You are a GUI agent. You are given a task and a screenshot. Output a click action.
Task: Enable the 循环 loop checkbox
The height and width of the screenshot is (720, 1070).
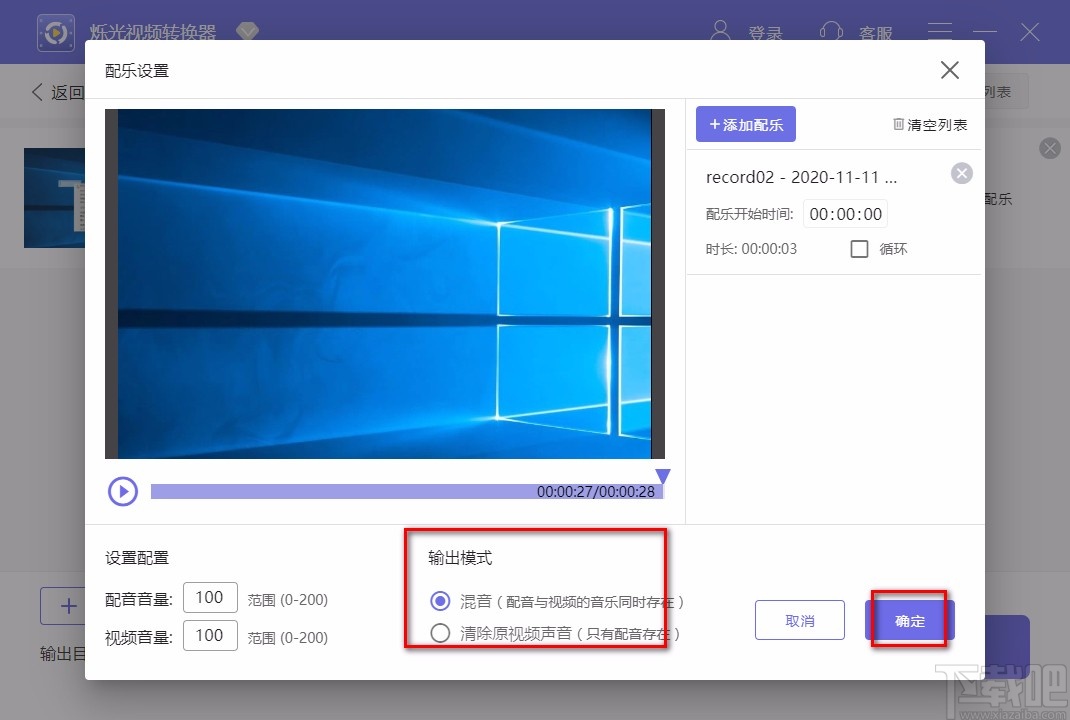tap(859, 249)
